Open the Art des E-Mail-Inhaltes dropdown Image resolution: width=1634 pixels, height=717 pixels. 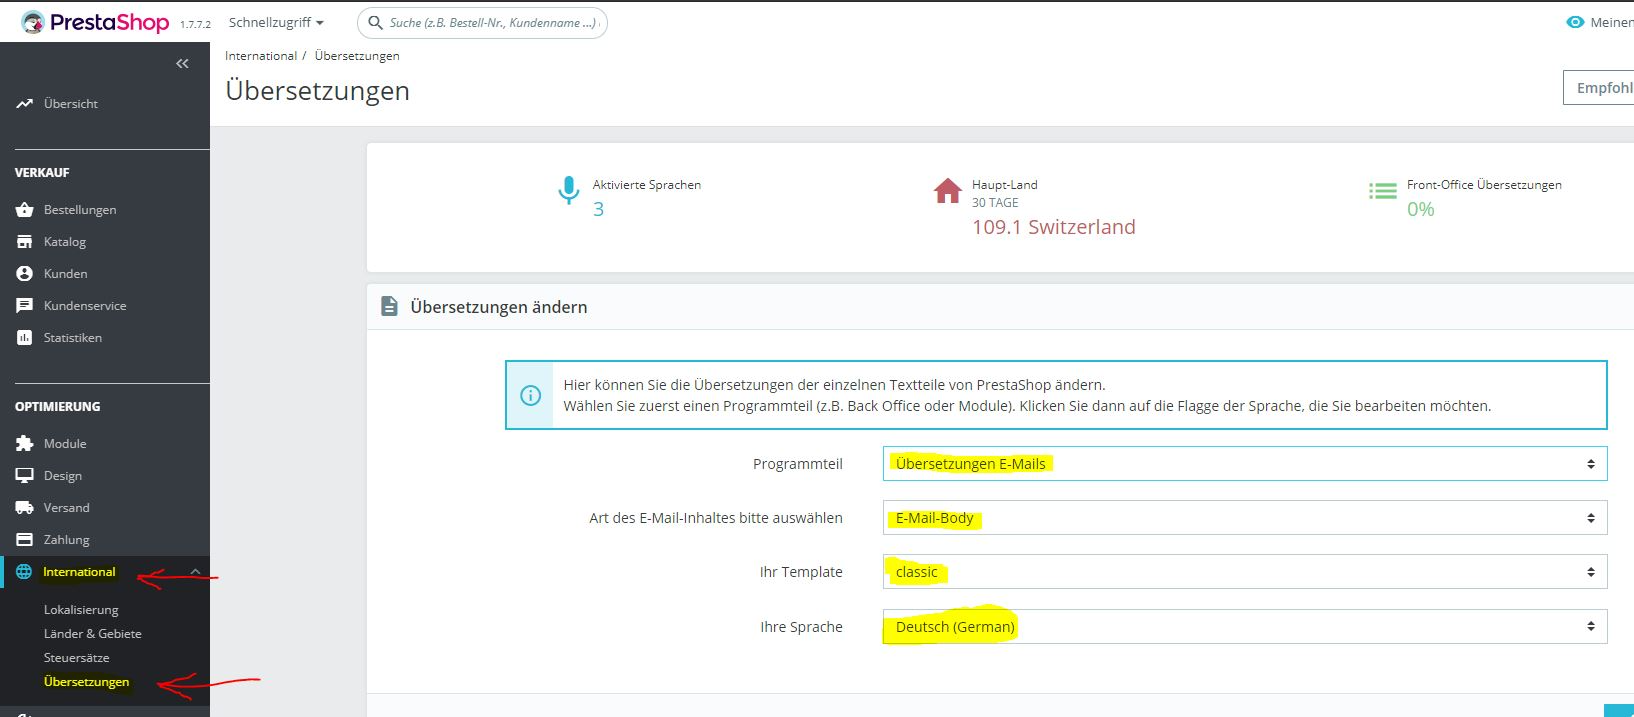[1245, 518]
